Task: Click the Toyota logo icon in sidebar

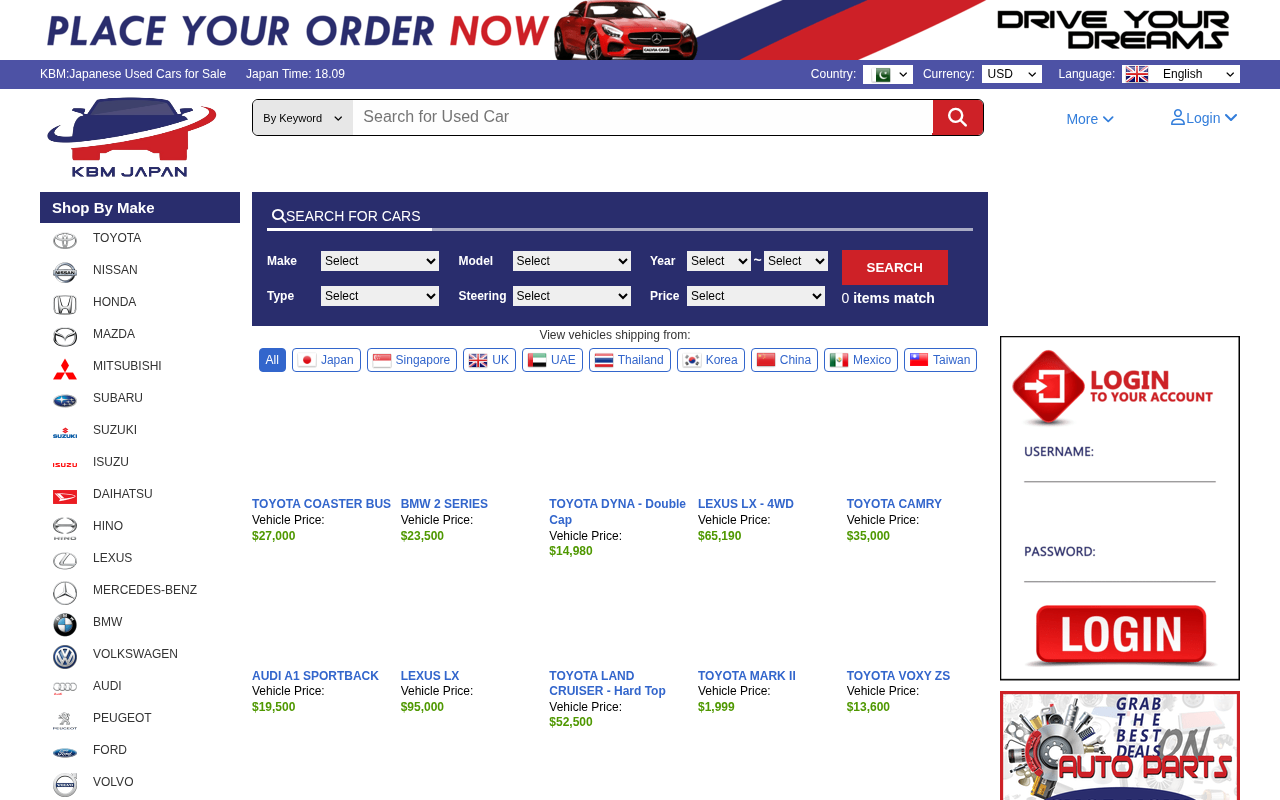Action: pyautogui.click(x=65, y=240)
